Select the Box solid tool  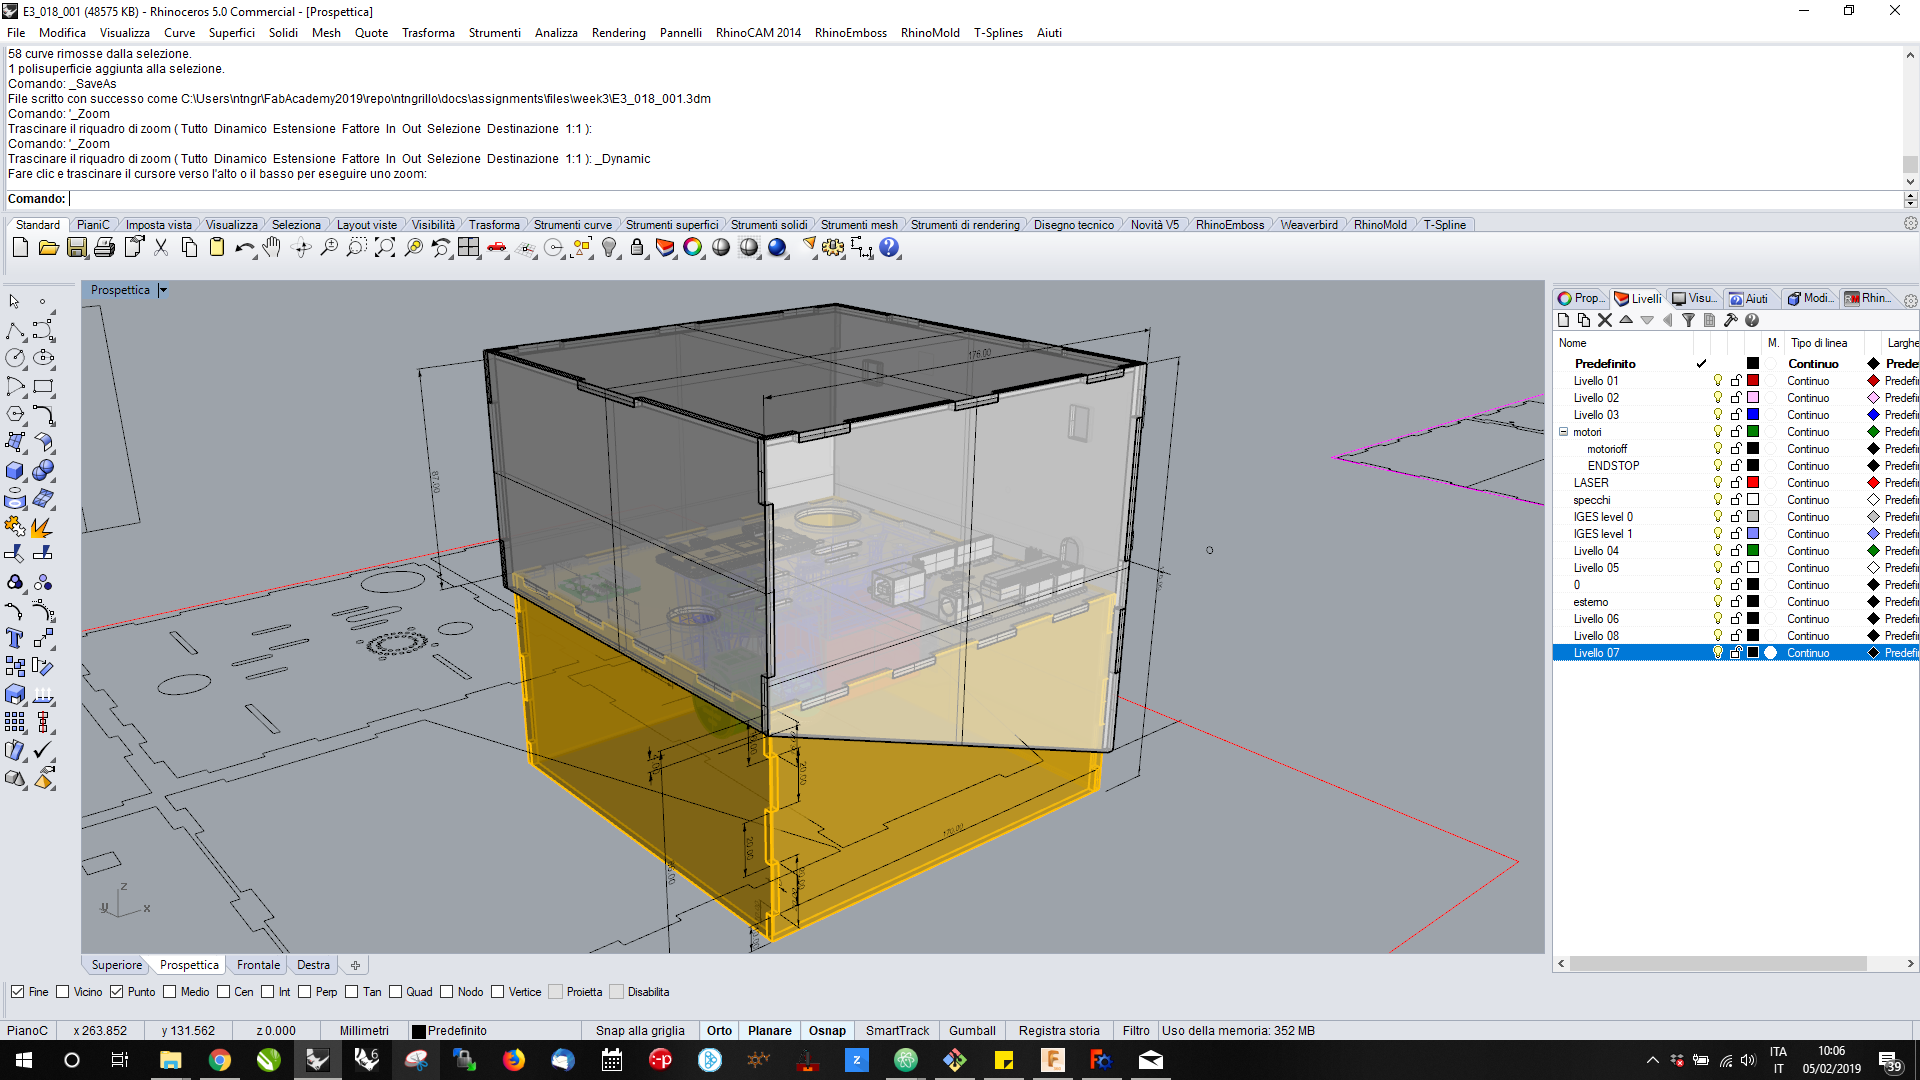(16, 471)
